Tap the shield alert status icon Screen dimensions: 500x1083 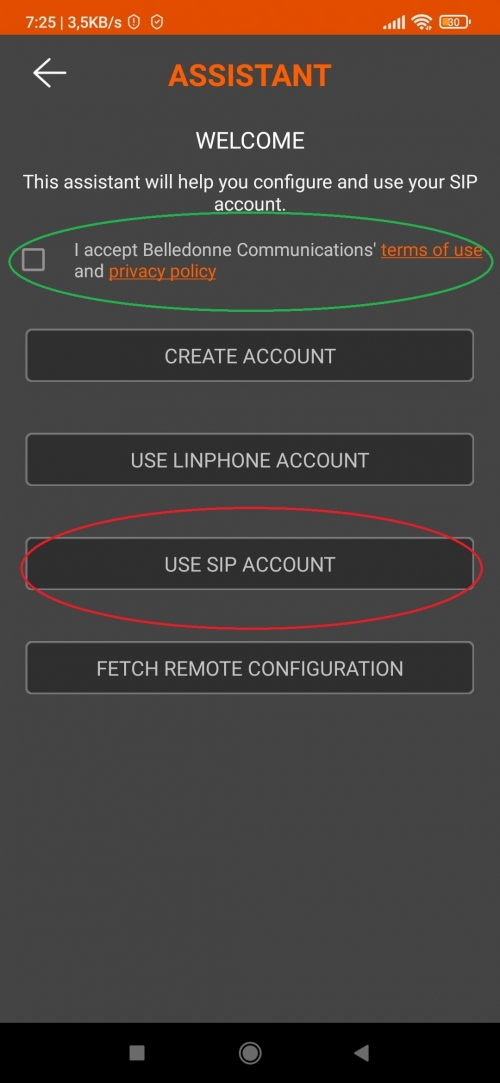134,23
